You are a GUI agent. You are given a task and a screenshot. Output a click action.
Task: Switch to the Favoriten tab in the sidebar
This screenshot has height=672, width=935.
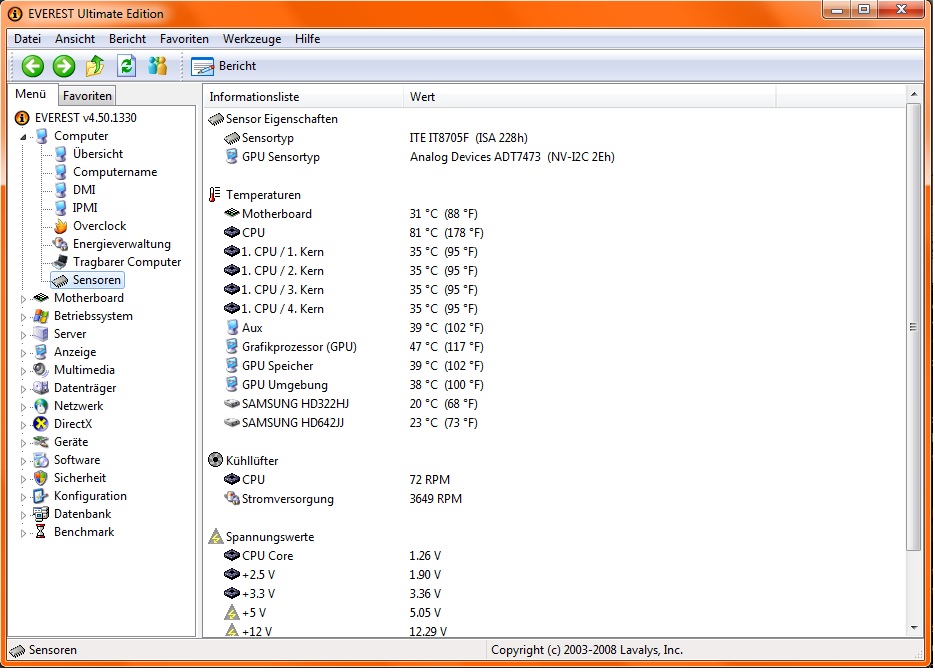[87, 95]
